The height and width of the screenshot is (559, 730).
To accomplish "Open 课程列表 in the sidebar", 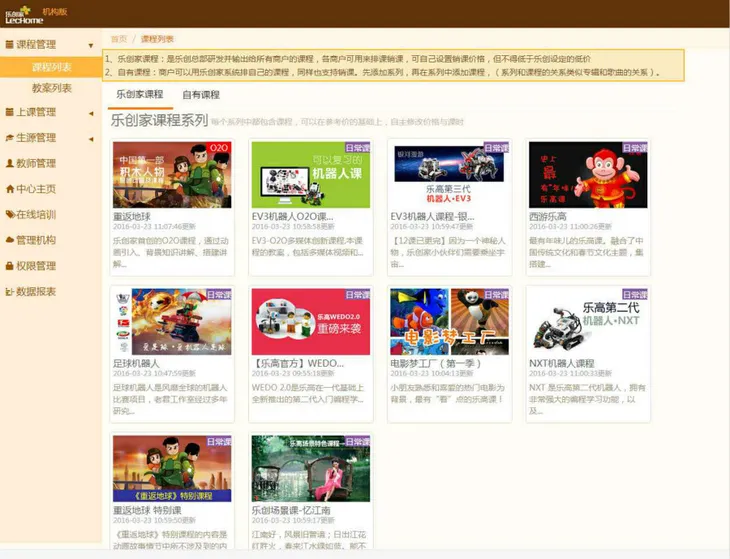I will (51, 67).
